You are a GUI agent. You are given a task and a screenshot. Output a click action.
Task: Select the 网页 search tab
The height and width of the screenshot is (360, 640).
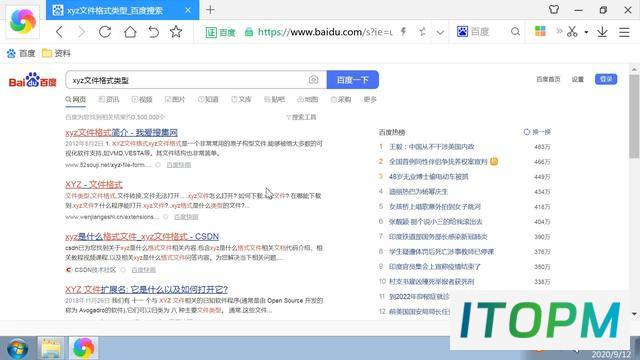(x=76, y=99)
